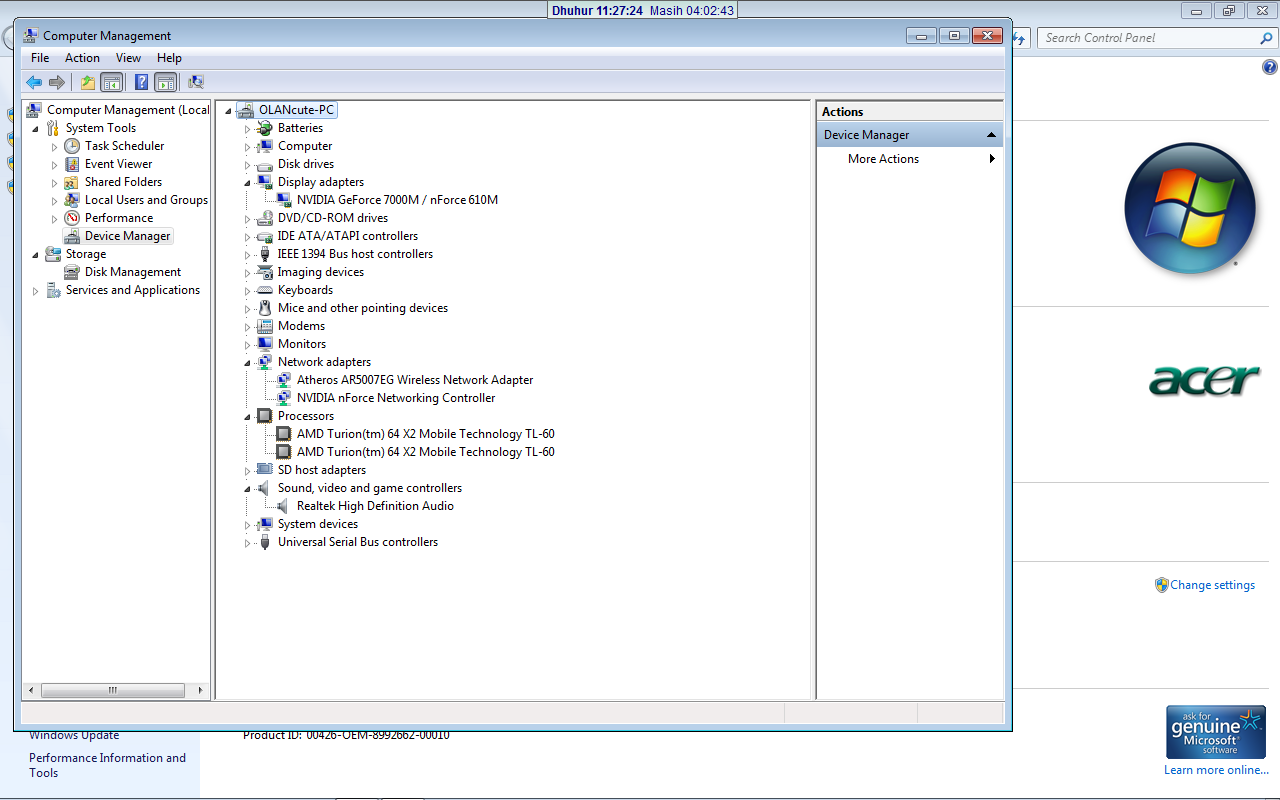Image resolution: width=1280 pixels, height=800 pixels.
Task: Click the Disk drives category icon
Action: pos(264,164)
